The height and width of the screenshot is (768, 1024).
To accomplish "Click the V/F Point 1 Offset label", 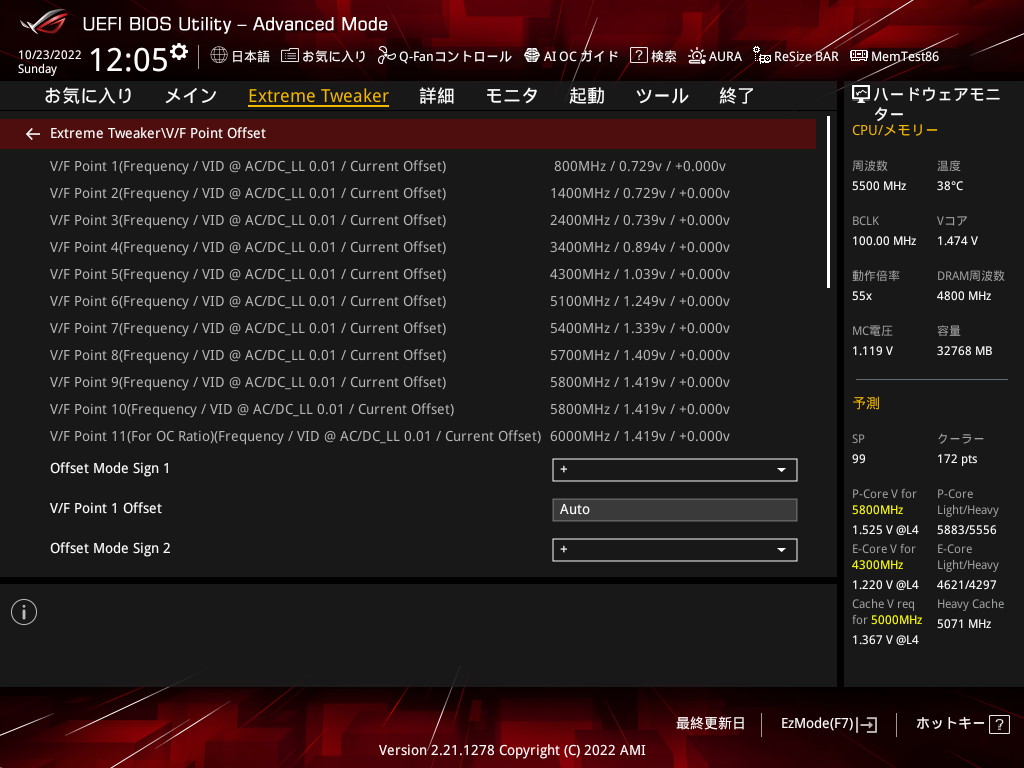I will pyautogui.click(x=106, y=508).
